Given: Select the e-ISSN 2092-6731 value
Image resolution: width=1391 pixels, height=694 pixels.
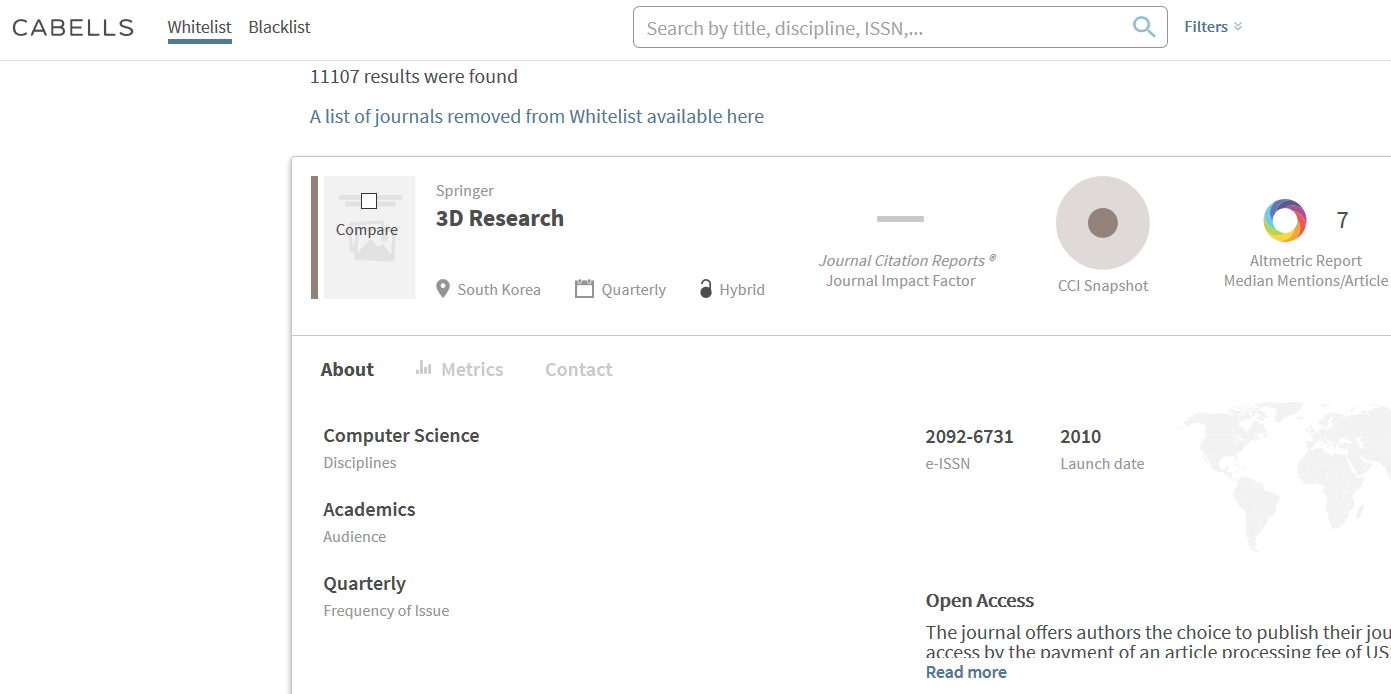Looking at the screenshot, I should click(x=969, y=437).
